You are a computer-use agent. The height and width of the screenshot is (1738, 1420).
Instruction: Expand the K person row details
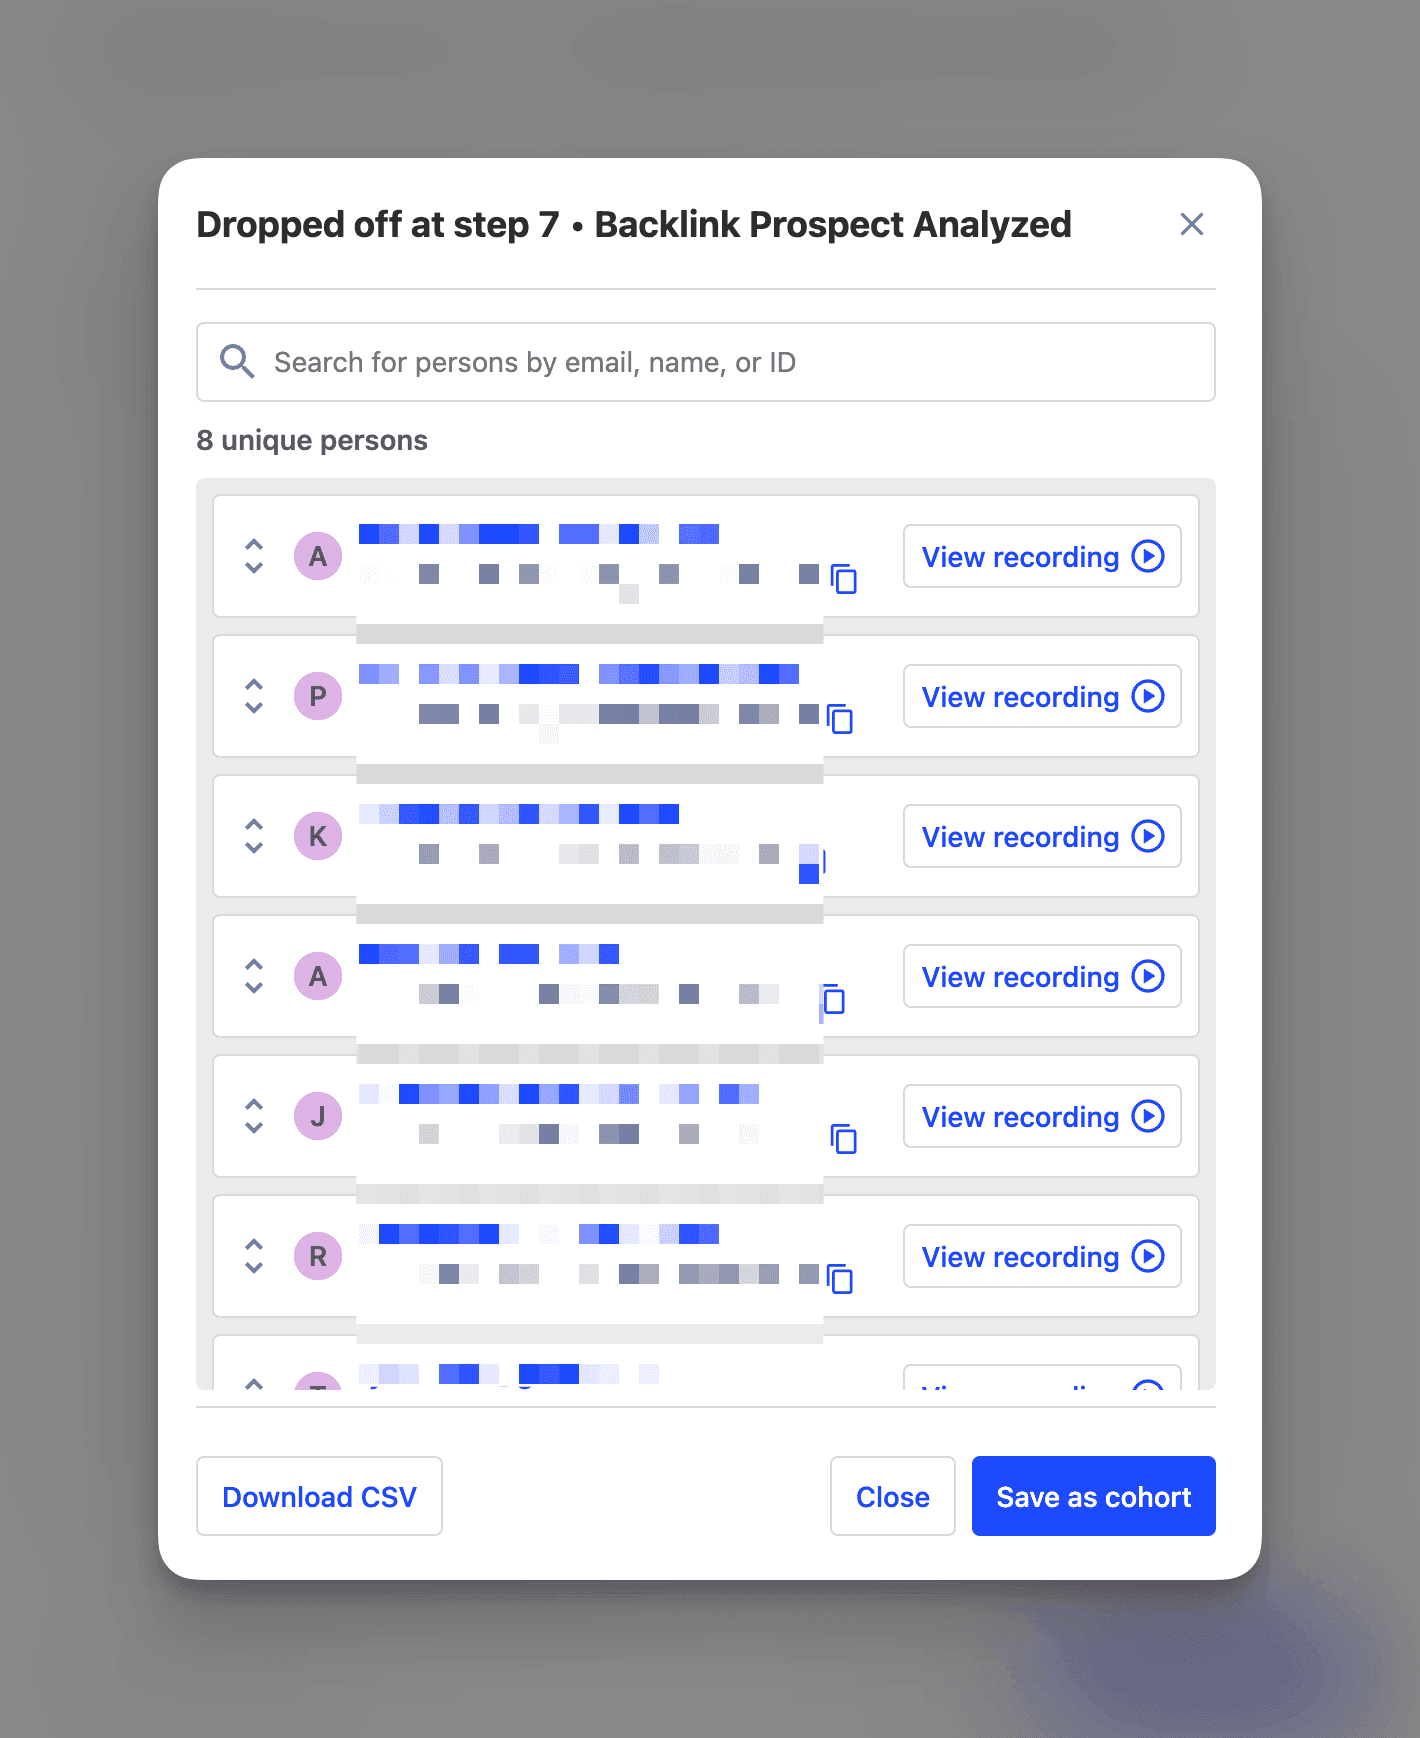click(254, 836)
